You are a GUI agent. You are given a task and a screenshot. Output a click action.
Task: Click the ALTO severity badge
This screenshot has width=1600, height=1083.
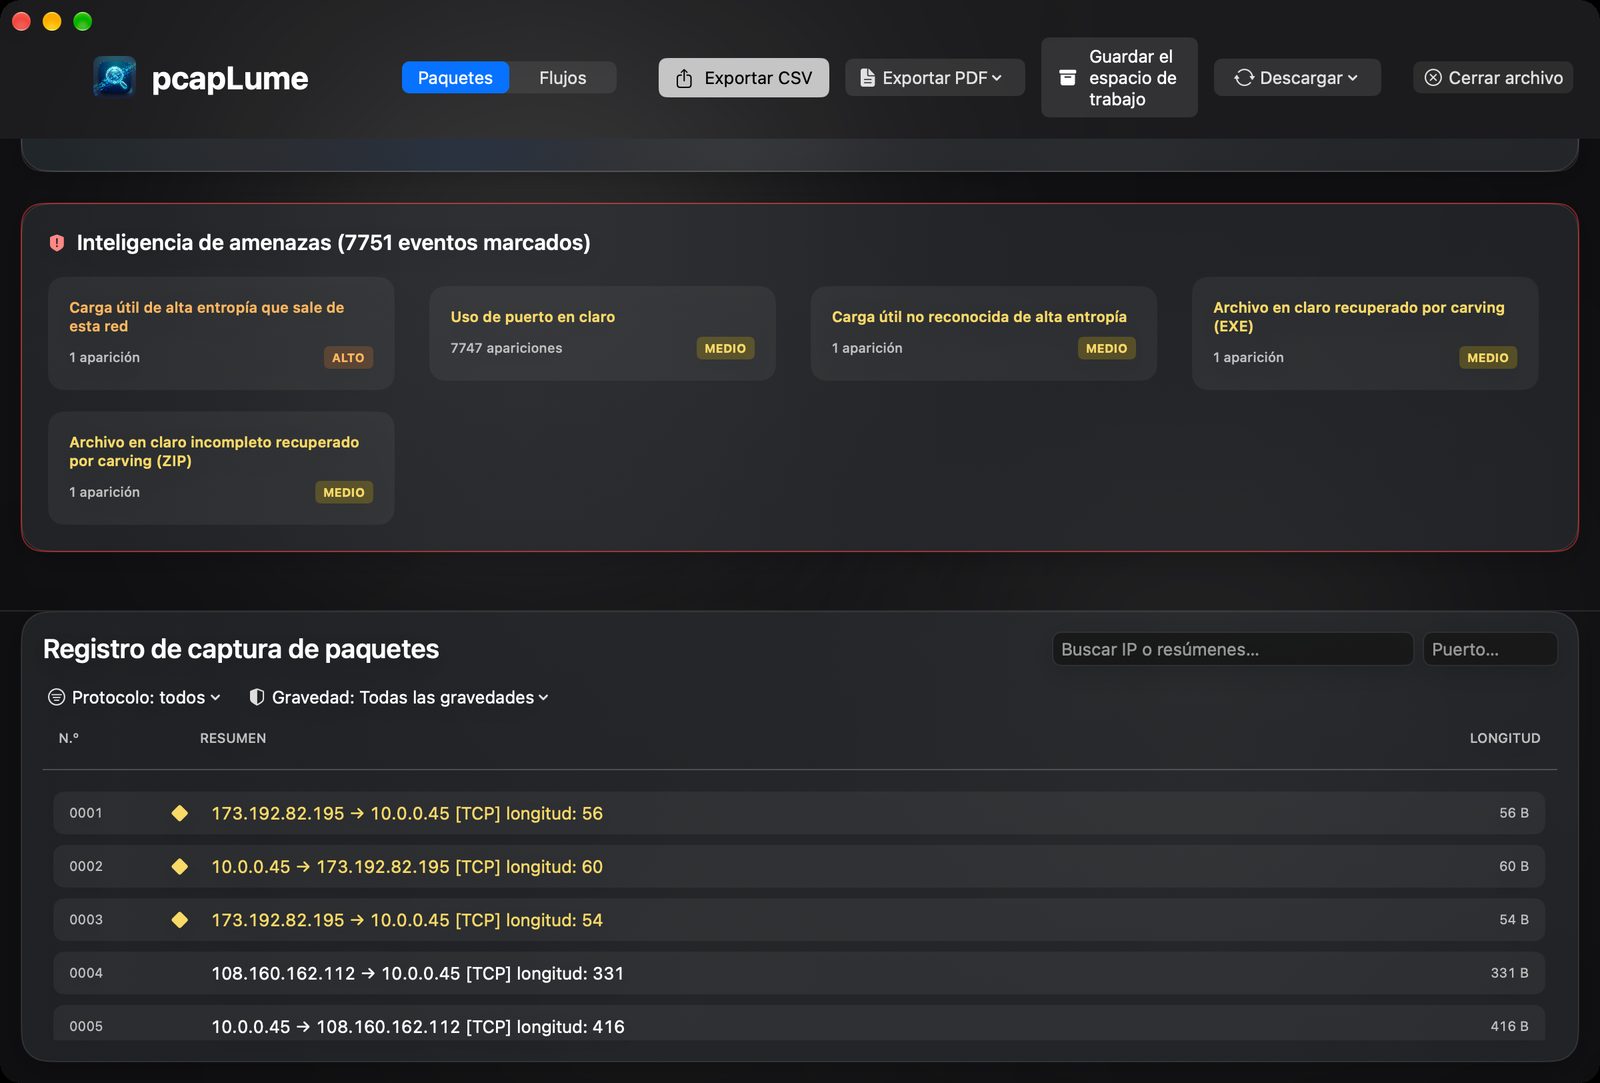tap(348, 358)
